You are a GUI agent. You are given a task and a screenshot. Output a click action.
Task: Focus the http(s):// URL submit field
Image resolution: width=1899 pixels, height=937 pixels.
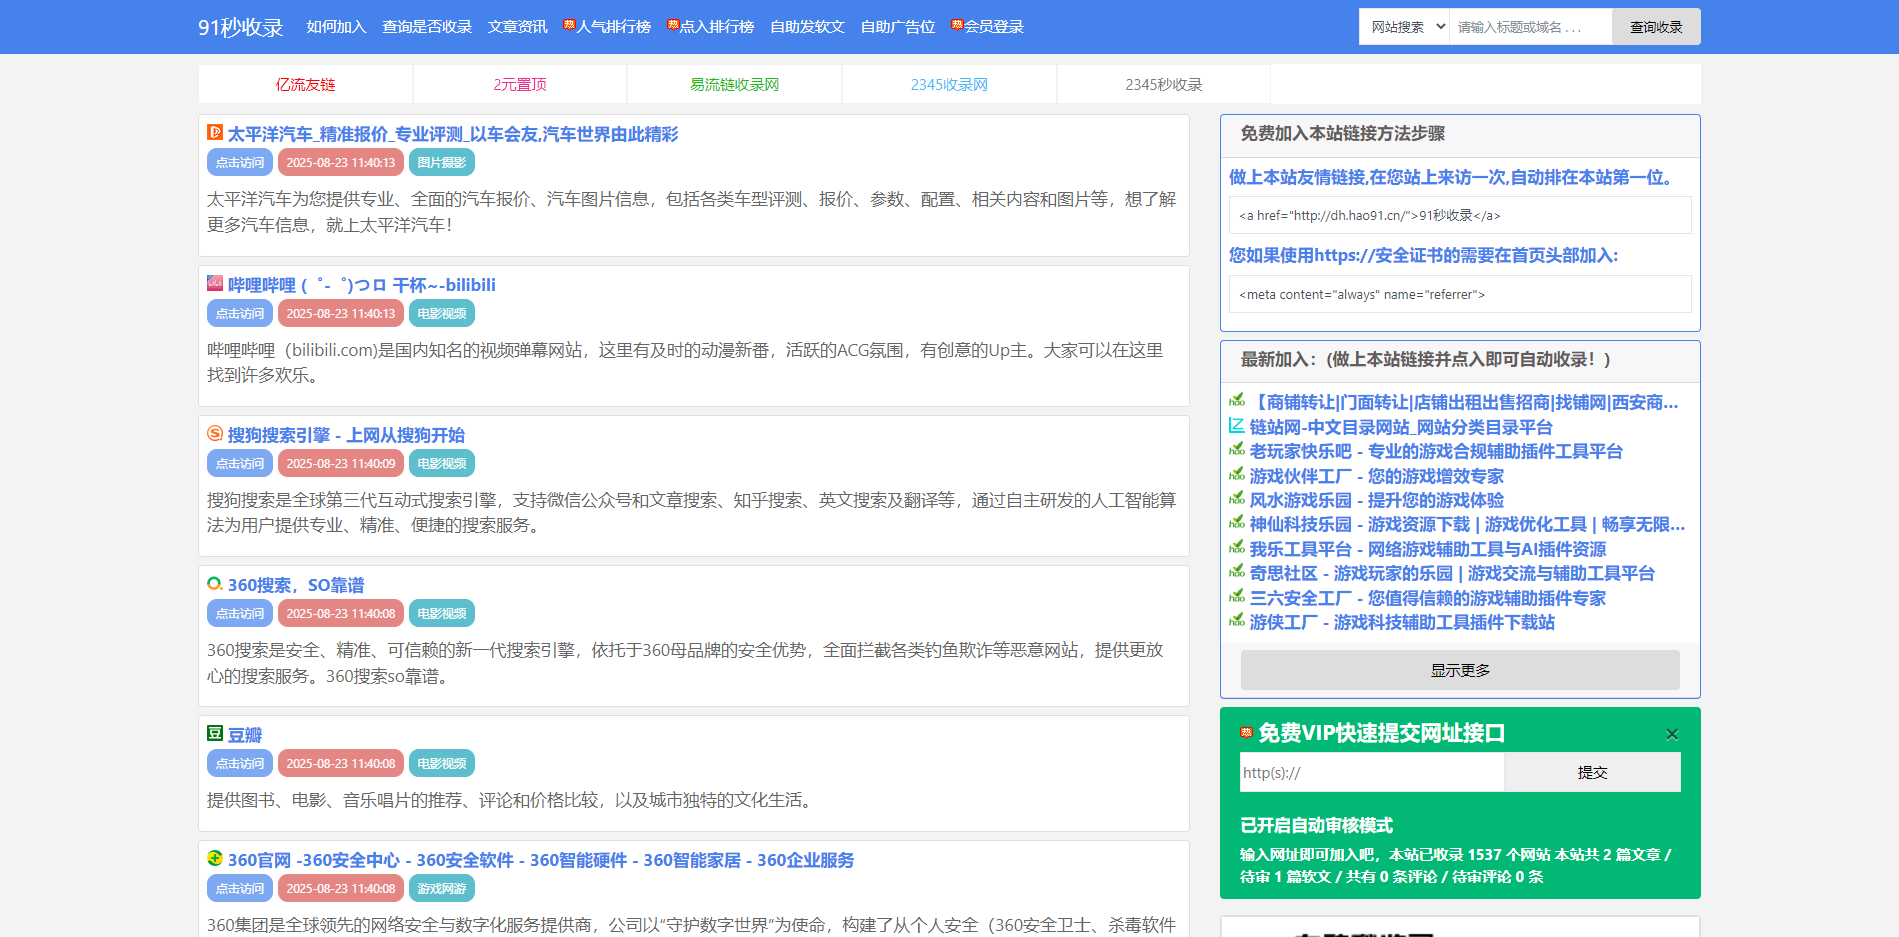(x=1372, y=772)
